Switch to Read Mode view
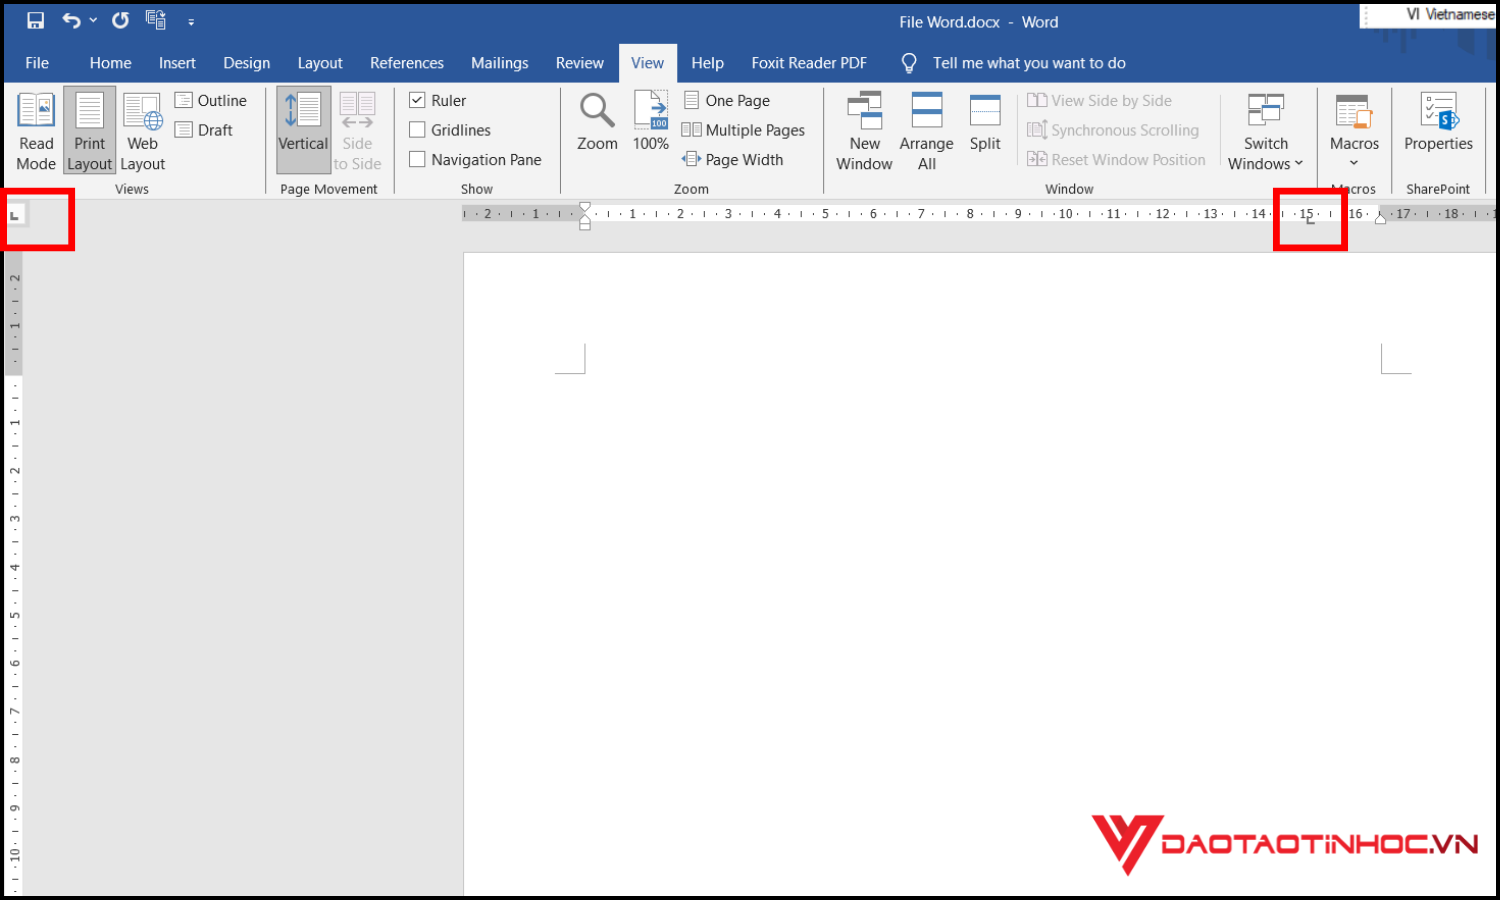 tap(36, 131)
